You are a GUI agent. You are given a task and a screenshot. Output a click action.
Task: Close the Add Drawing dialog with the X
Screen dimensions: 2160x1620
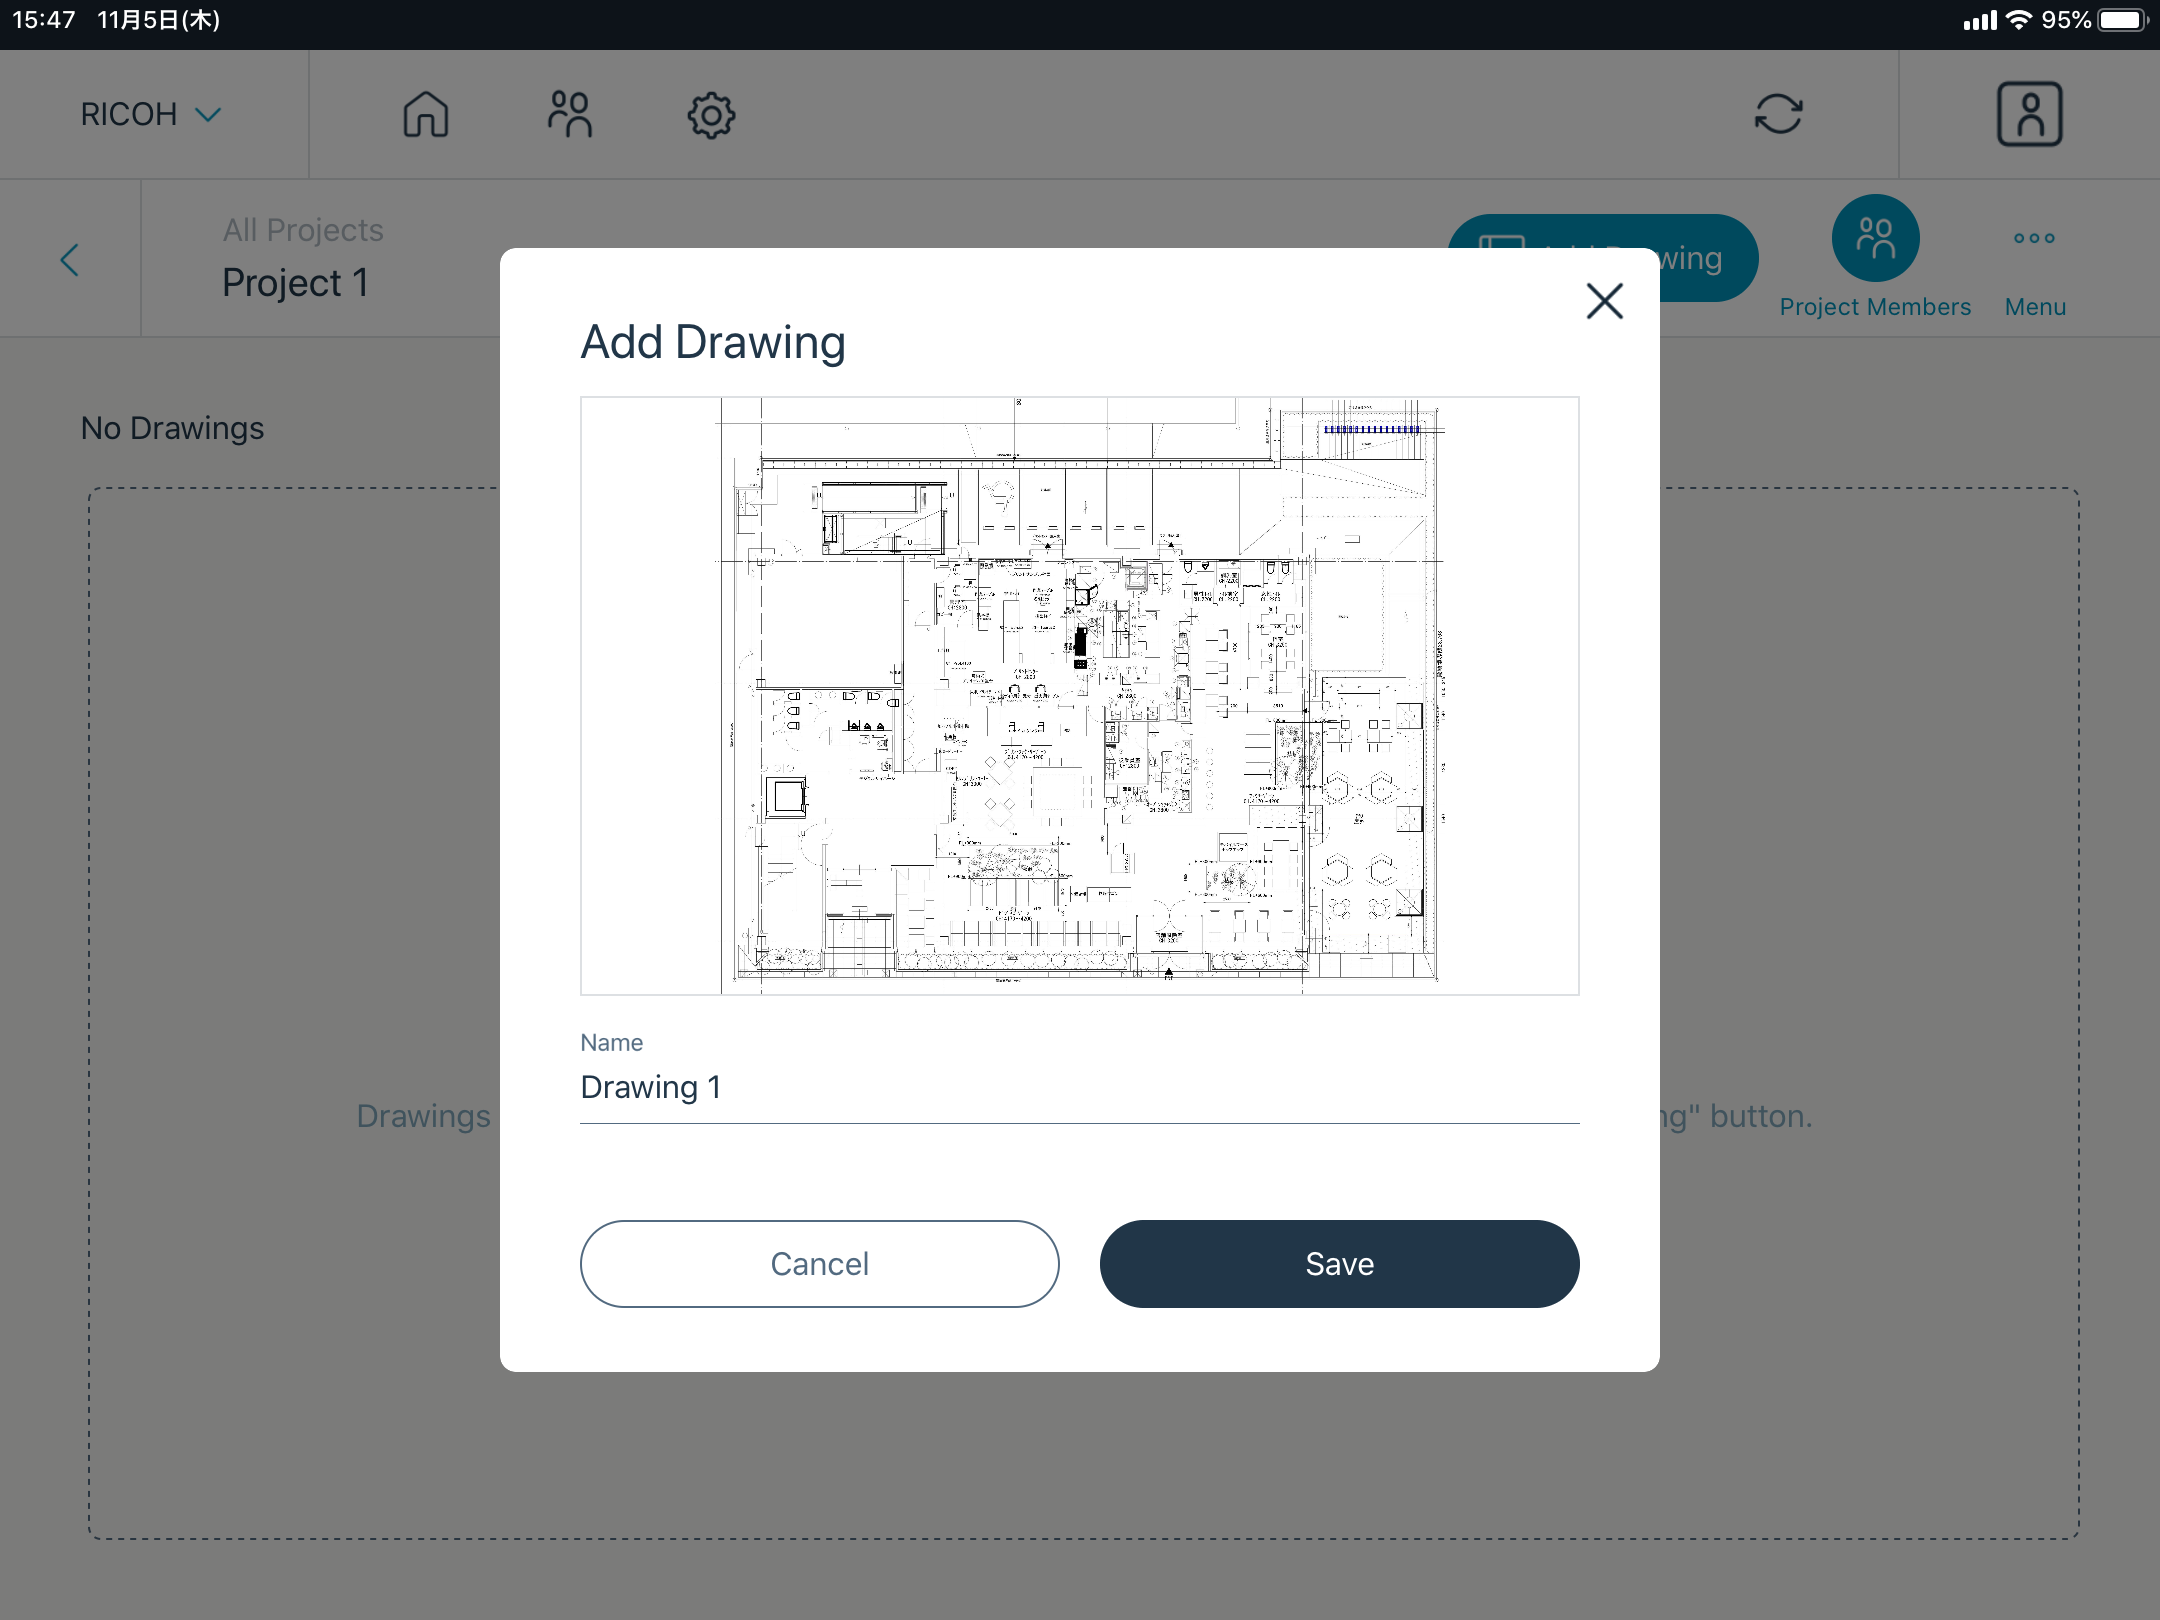click(1604, 301)
